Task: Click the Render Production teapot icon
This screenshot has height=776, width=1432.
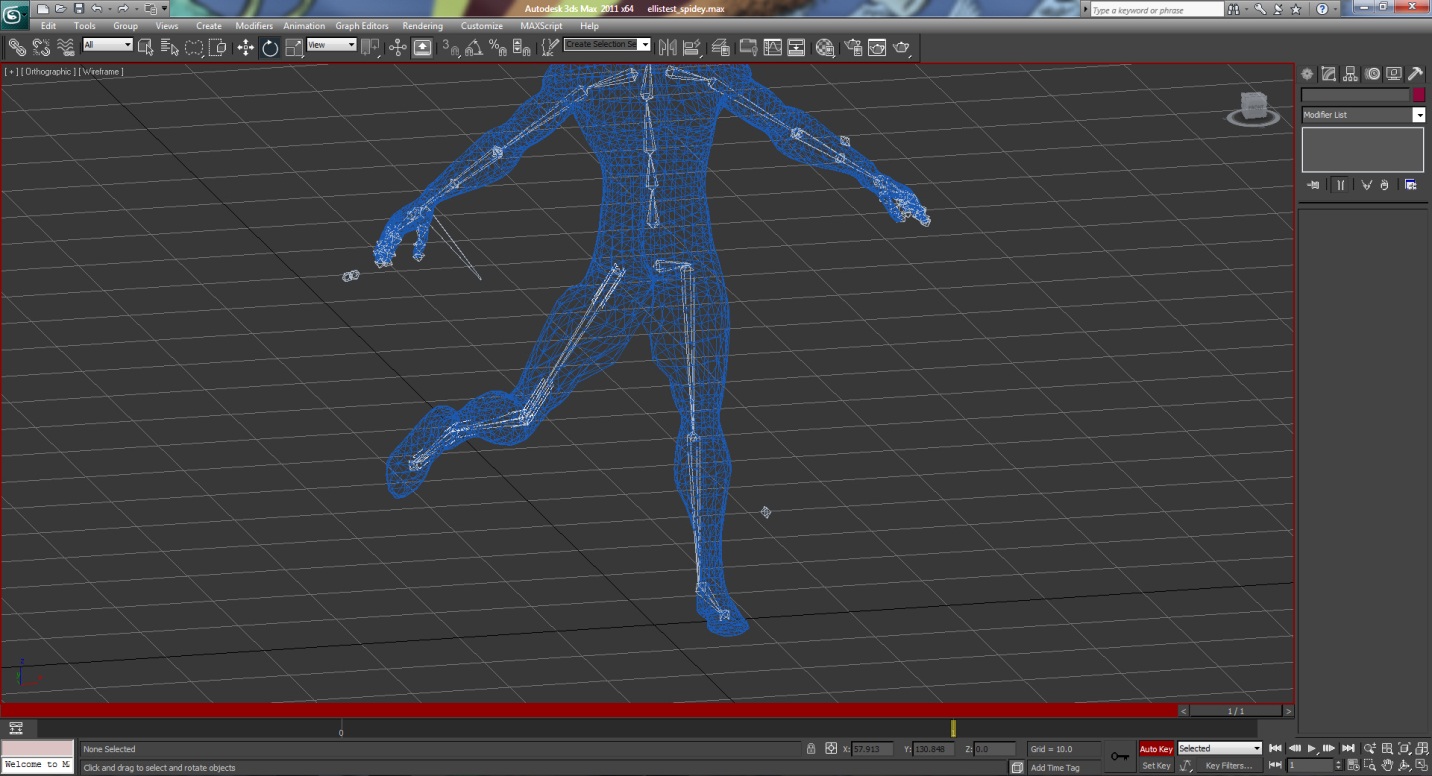Action: [902, 47]
